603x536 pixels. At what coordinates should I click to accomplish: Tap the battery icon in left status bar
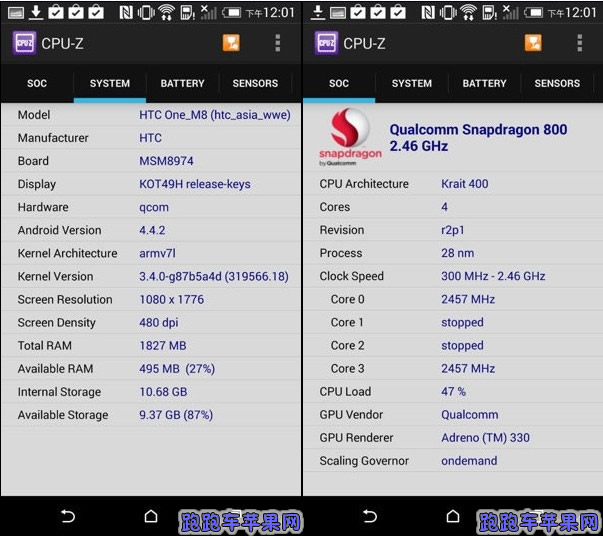231,13
